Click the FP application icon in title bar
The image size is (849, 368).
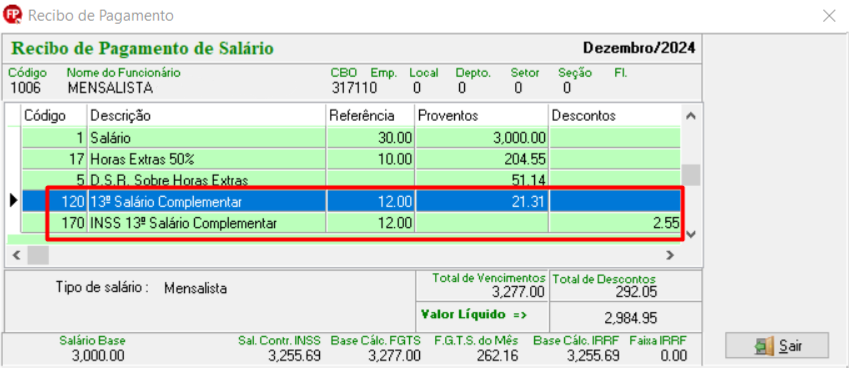[12, 16]
